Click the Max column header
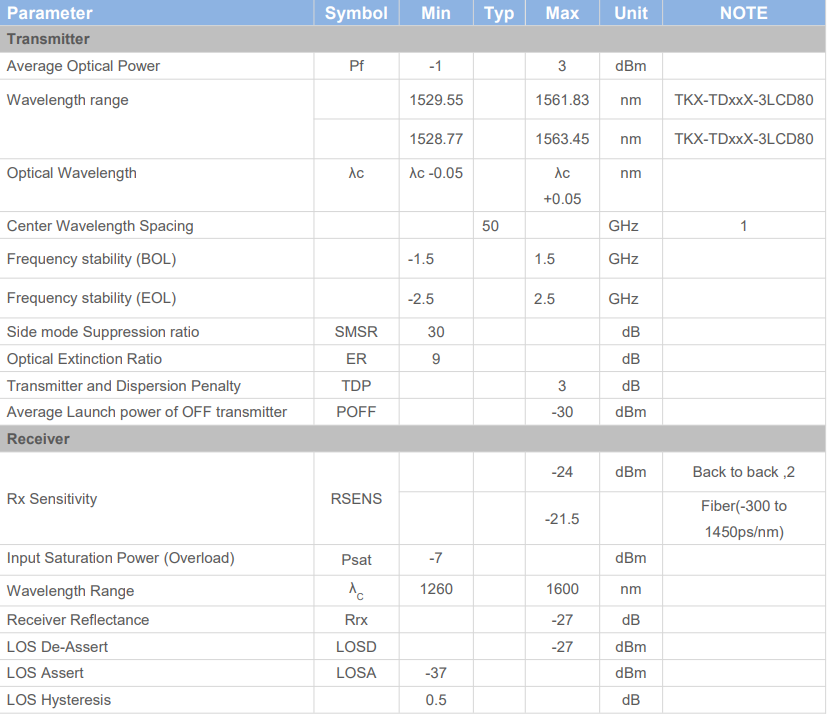This screenshot has height=716, width=827. click(x=562, y=13)
